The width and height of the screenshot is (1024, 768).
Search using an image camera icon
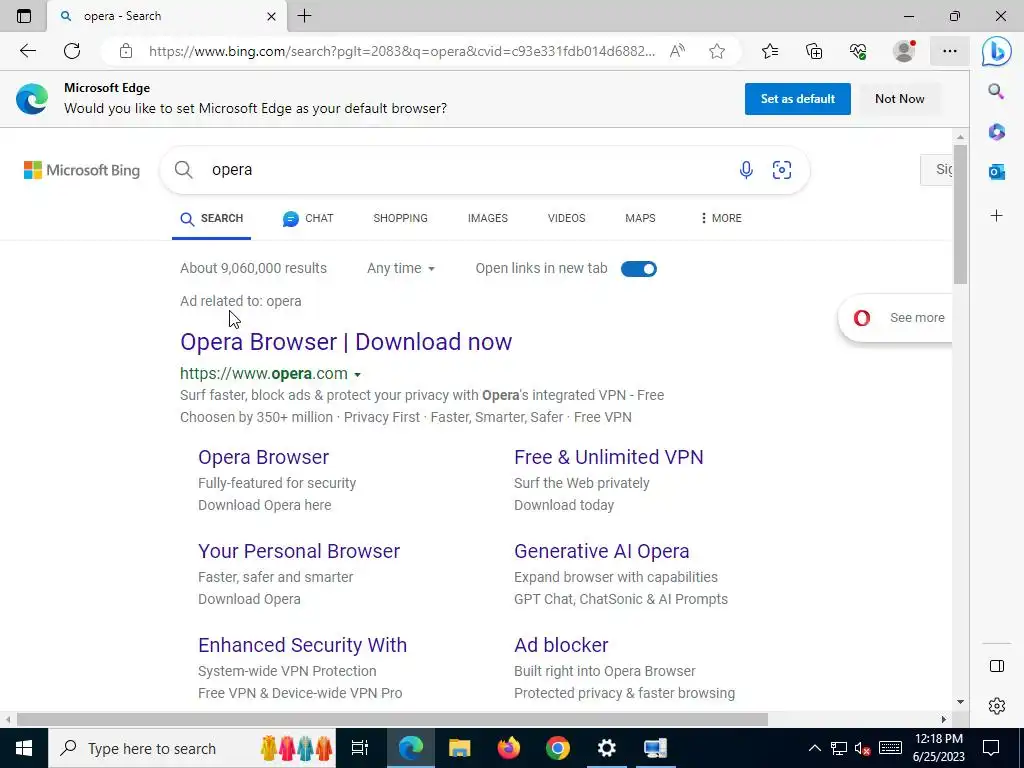coord(782,170)
